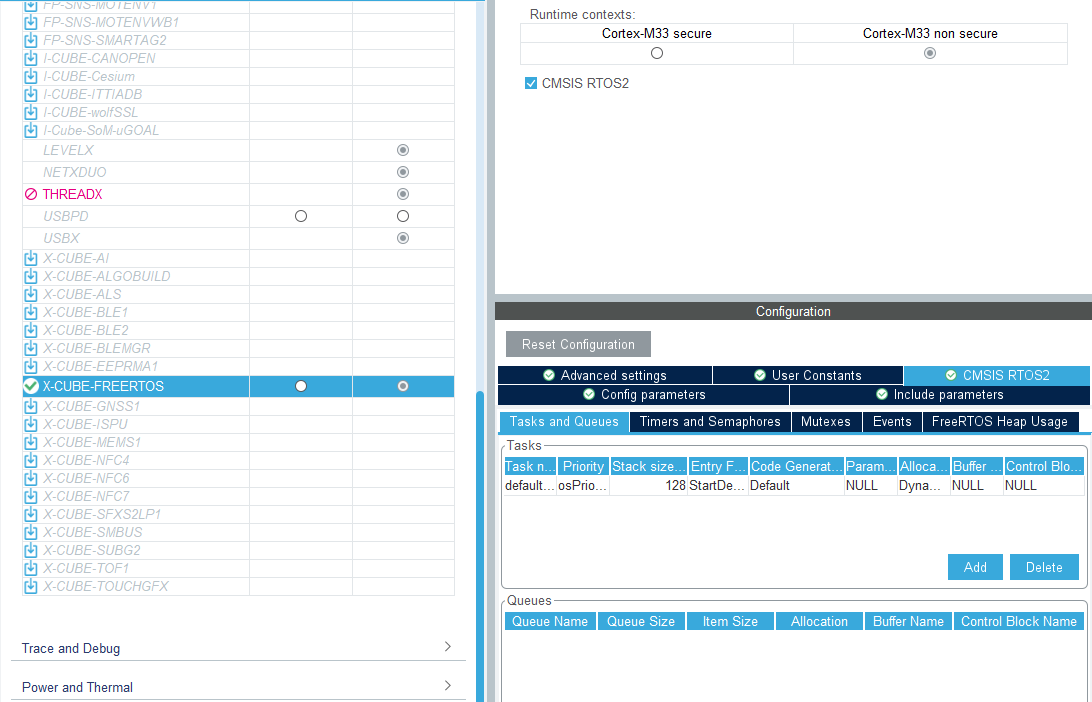Screen dimensions: 1092x702
Task: Click the download icon for FP-SNS-SMARTAG2
Action: click(30, 40)
